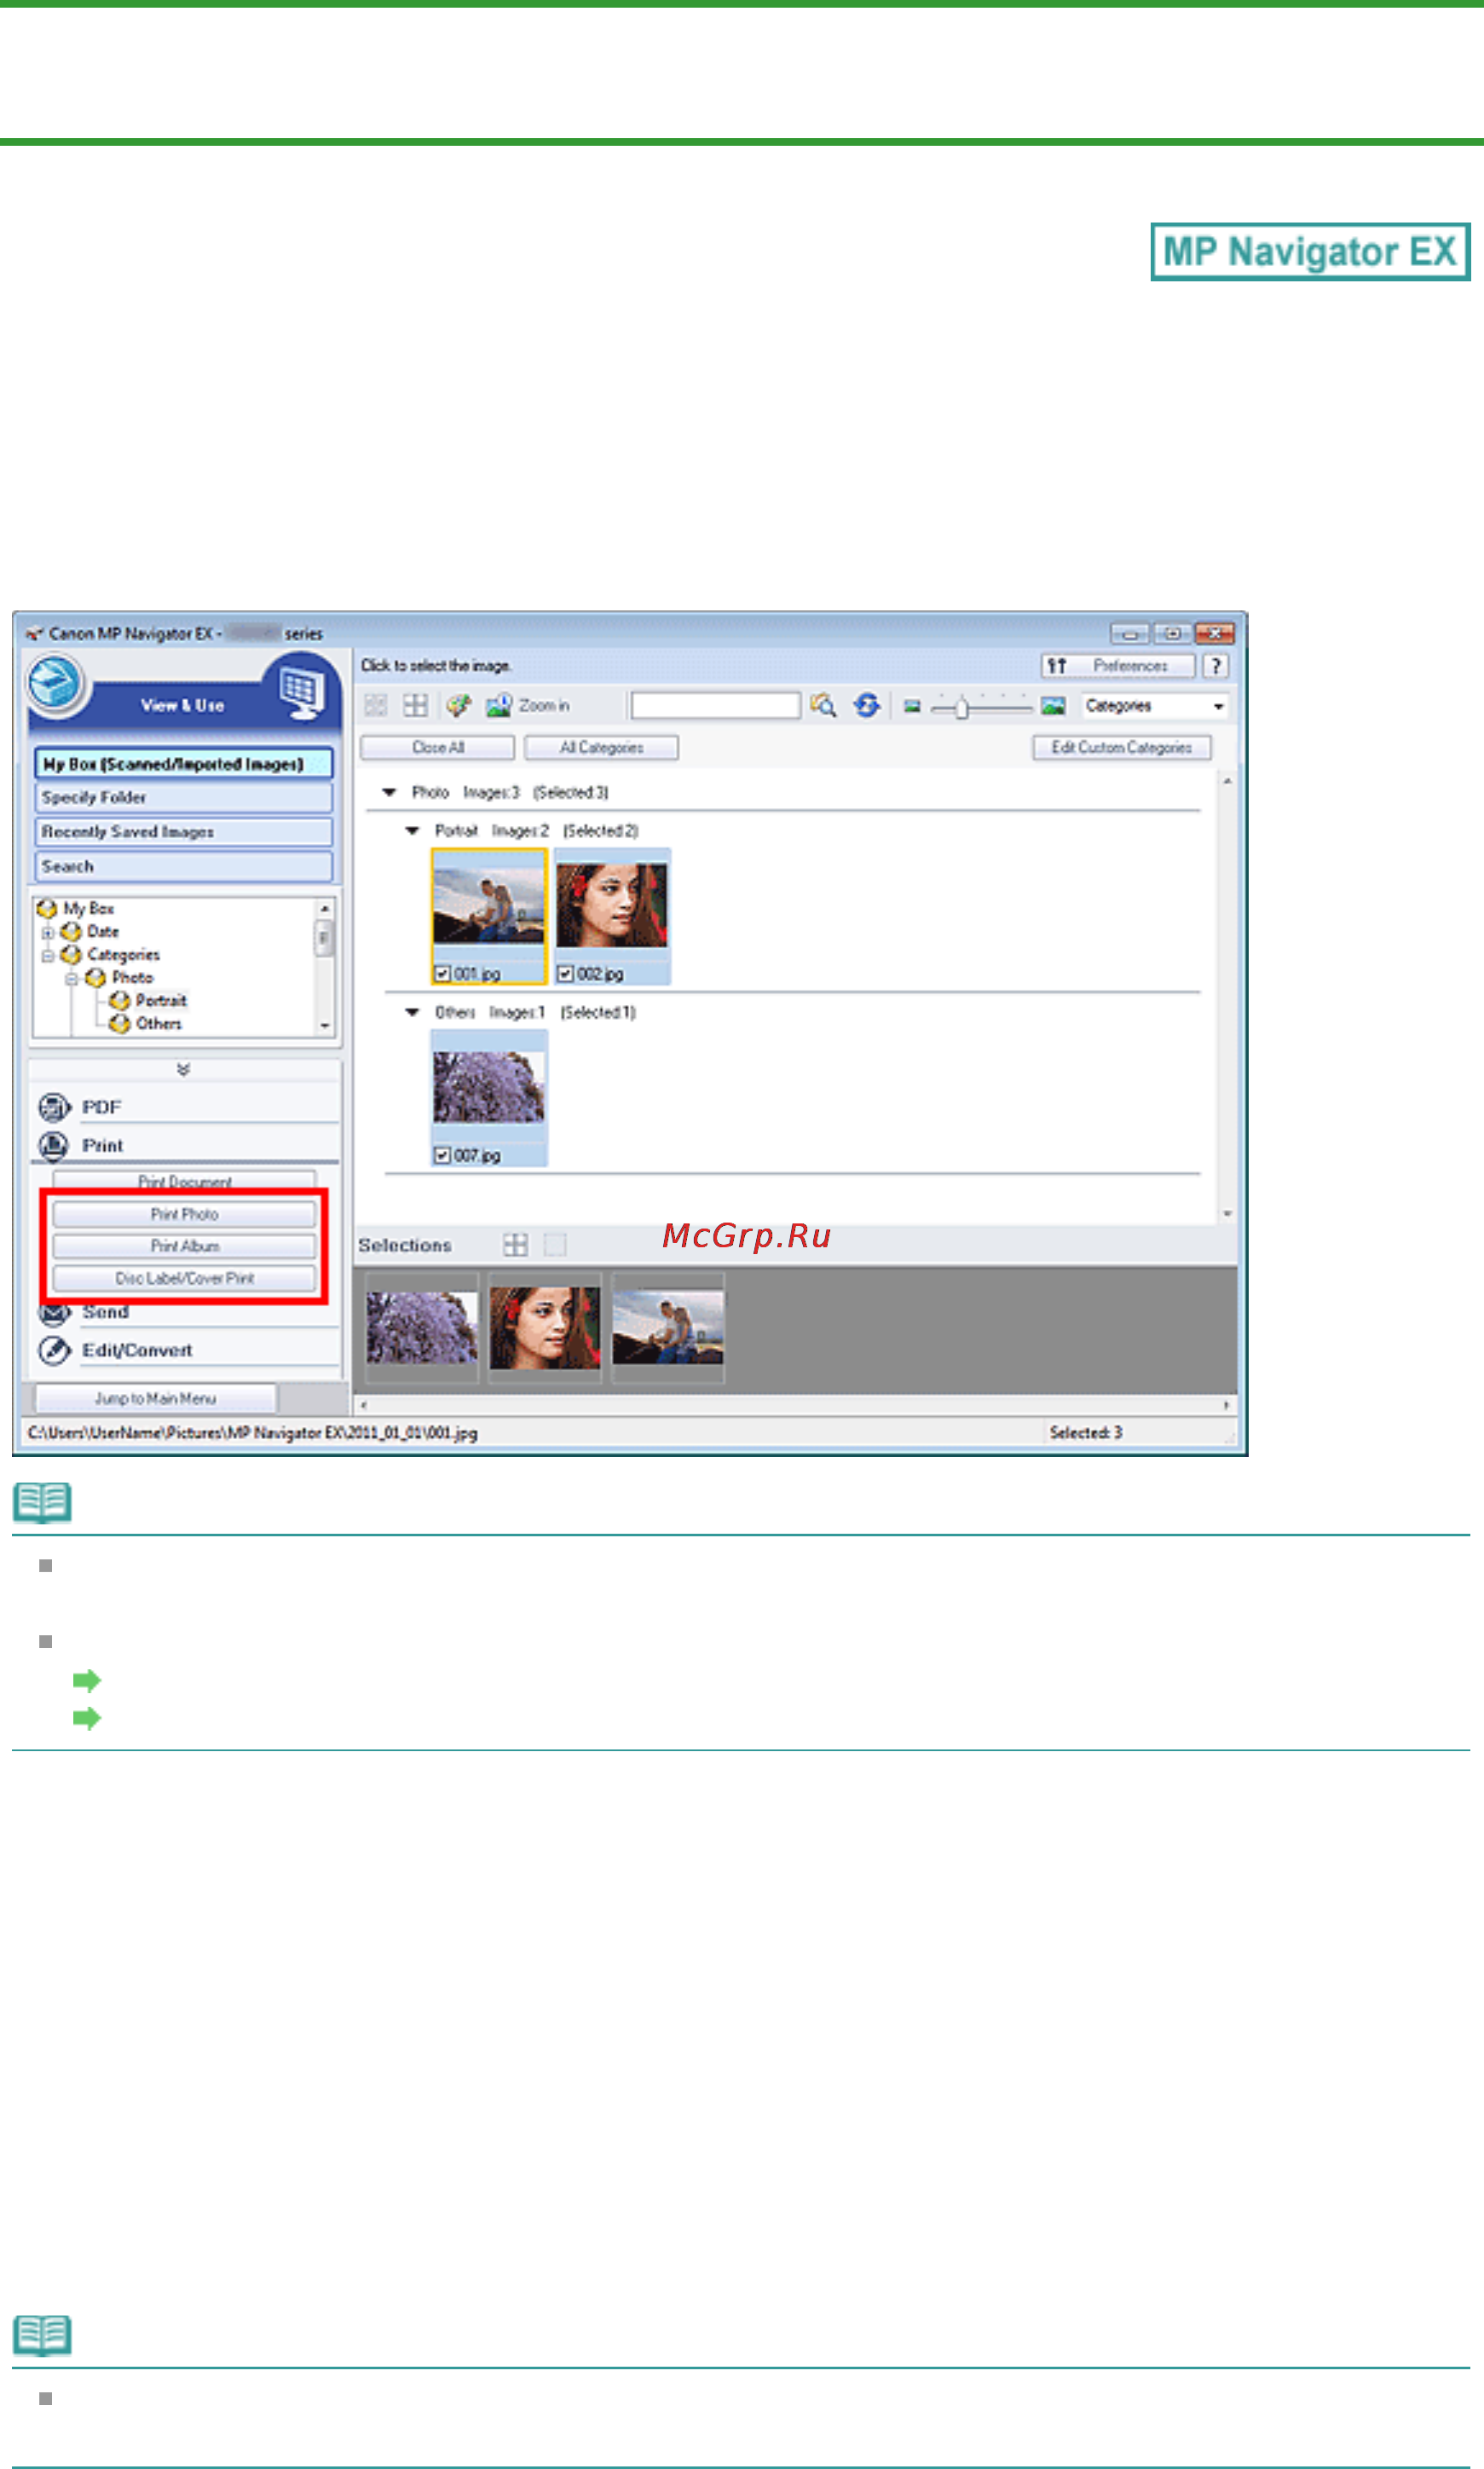Click the Jump to Main Menu button
Screen dimensions: 1484x2469
point(156,1399)
